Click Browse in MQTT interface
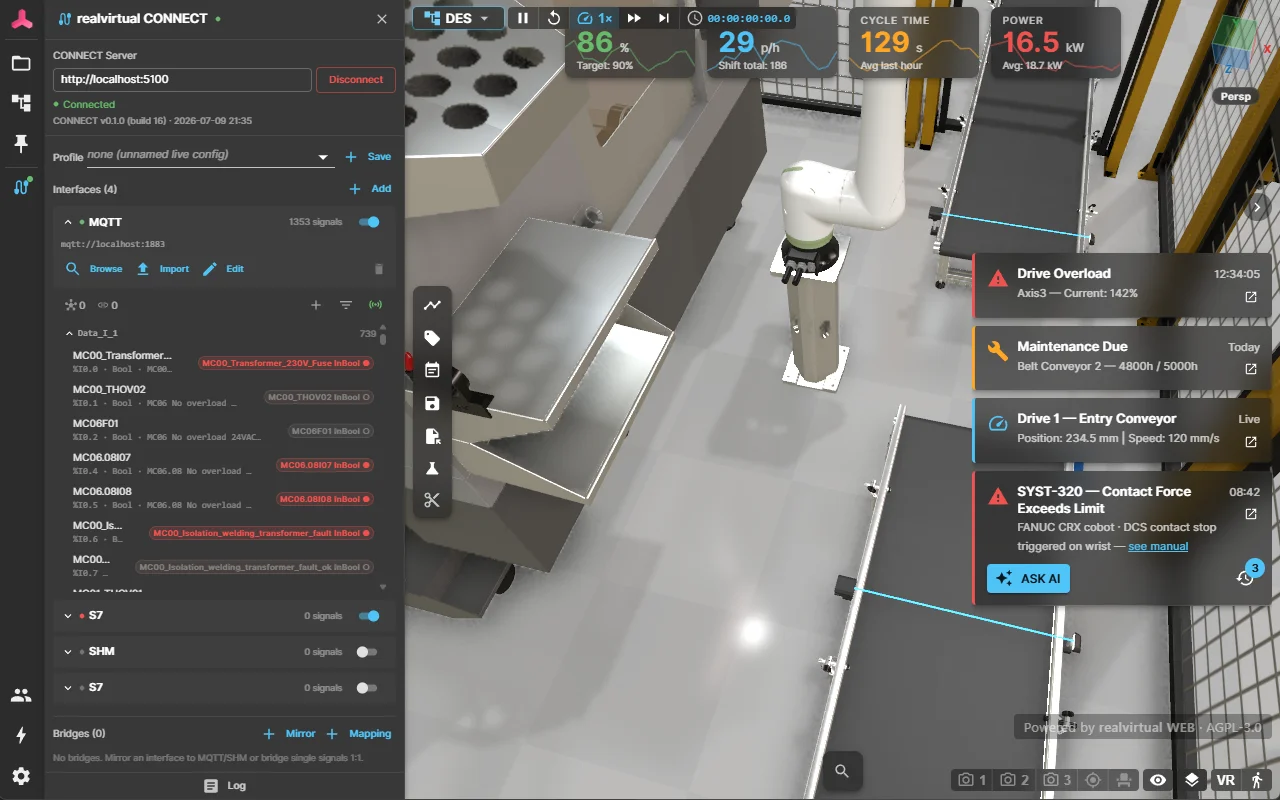This screenshot has width=1280, height=800. tap(94, 269)
